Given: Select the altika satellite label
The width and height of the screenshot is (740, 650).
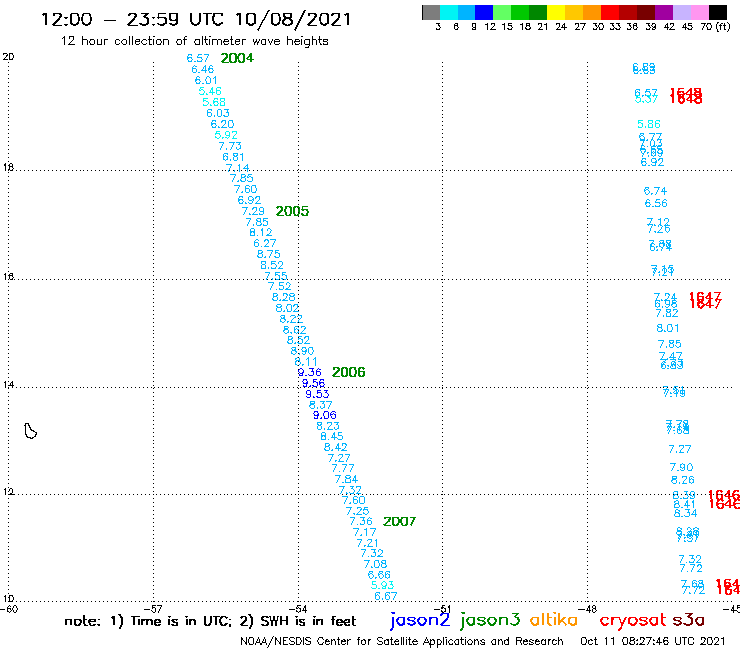Looking at the screenshot, I should click(x=554, y=619).
